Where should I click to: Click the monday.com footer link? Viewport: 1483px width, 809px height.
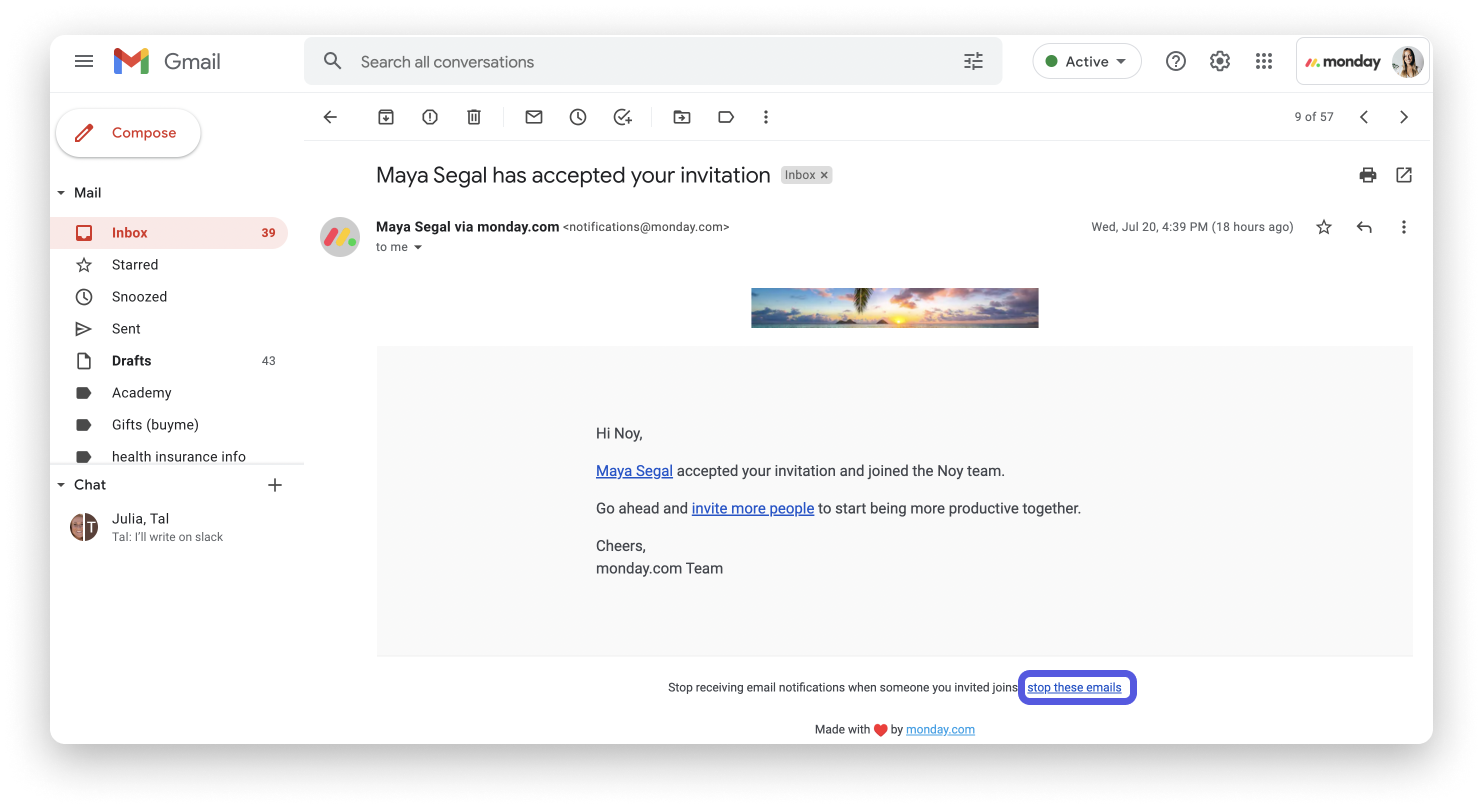click(x=940, y=730)
